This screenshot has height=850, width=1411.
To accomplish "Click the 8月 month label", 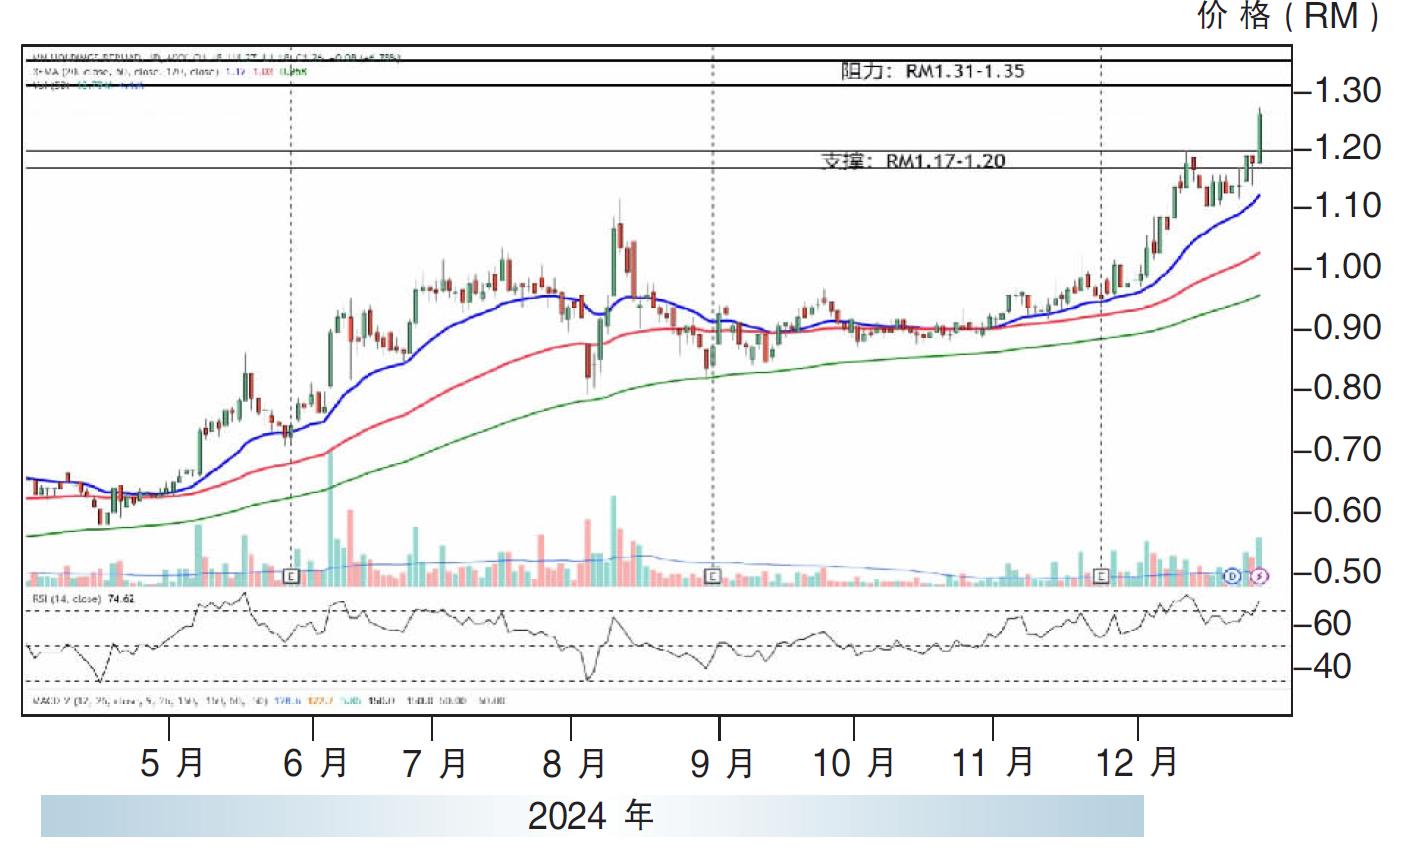I will point(574,764).
